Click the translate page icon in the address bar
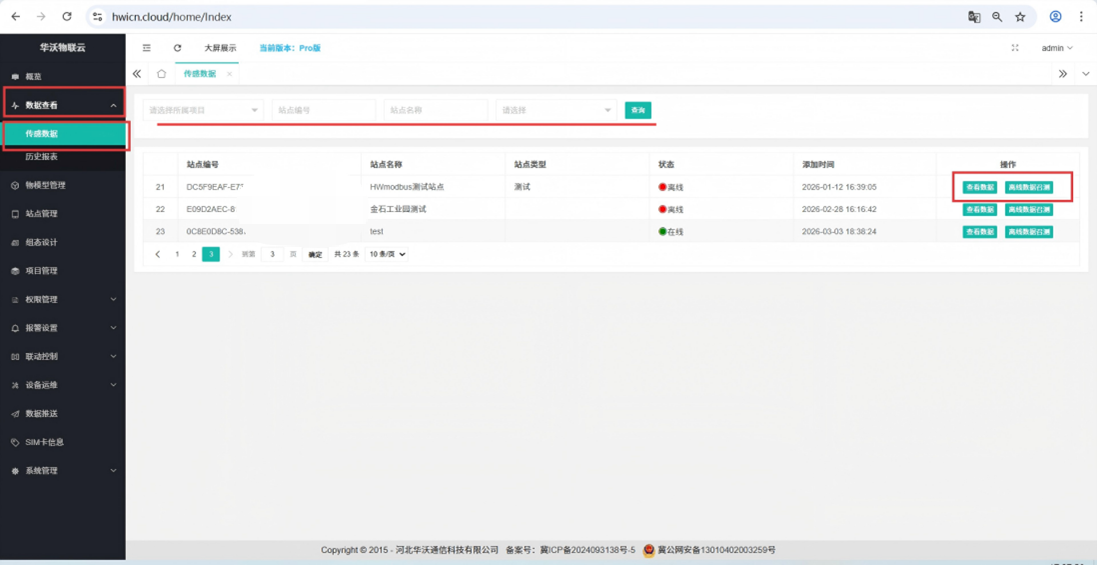Viewport: 1097px width, 565px height. tap(974, 17)
